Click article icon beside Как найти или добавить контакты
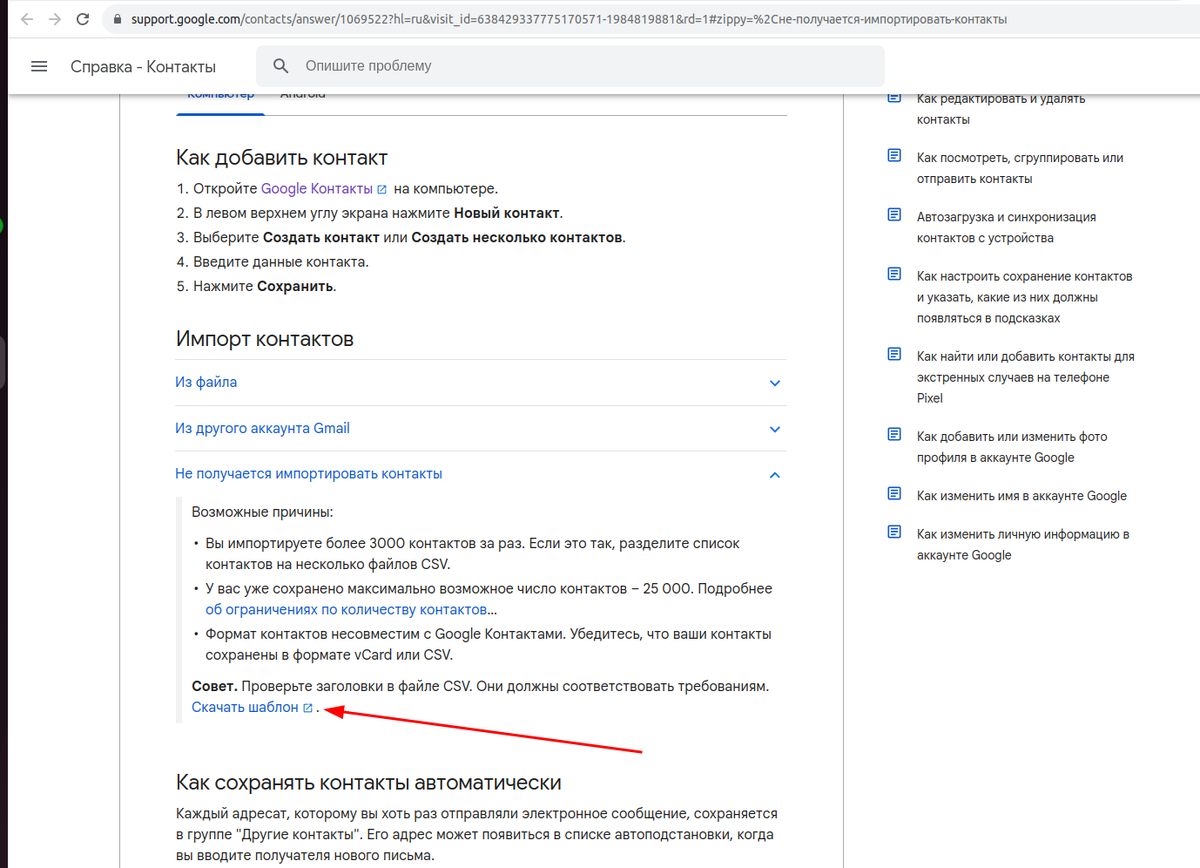This screenshot has height=868, width=1200. pos(893,355)
